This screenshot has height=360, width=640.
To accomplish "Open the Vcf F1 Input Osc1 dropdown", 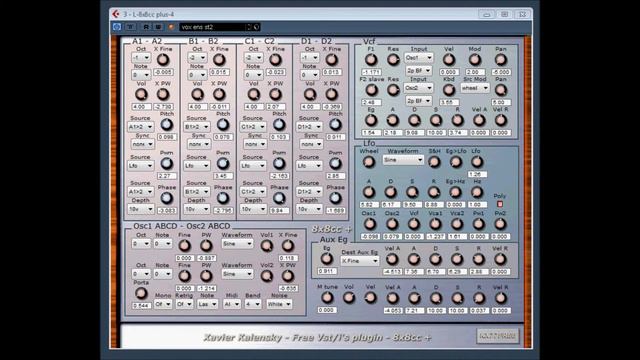I will 418,58.
